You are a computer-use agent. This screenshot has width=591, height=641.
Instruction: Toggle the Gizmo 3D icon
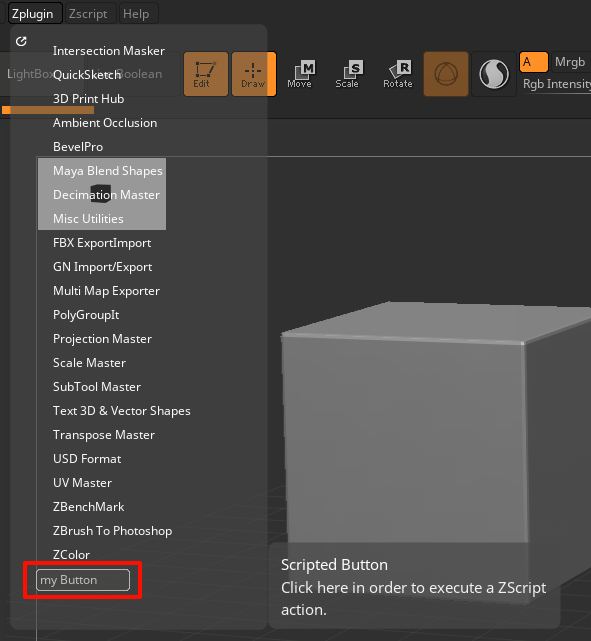[x=446, y=74]
